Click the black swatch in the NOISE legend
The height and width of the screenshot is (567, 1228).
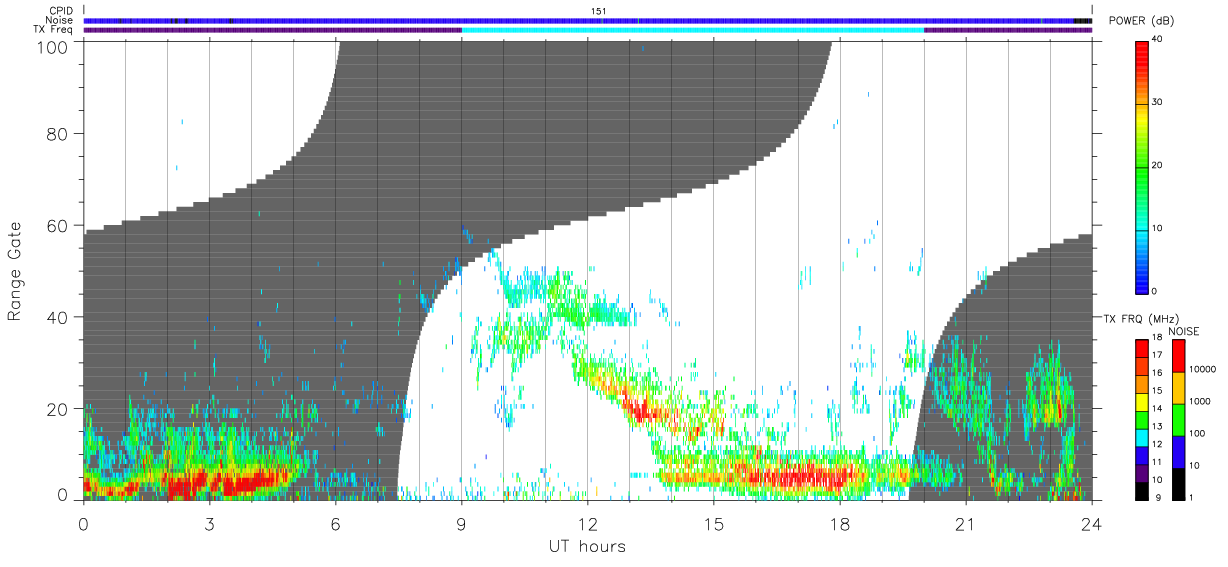point(1180,484)
